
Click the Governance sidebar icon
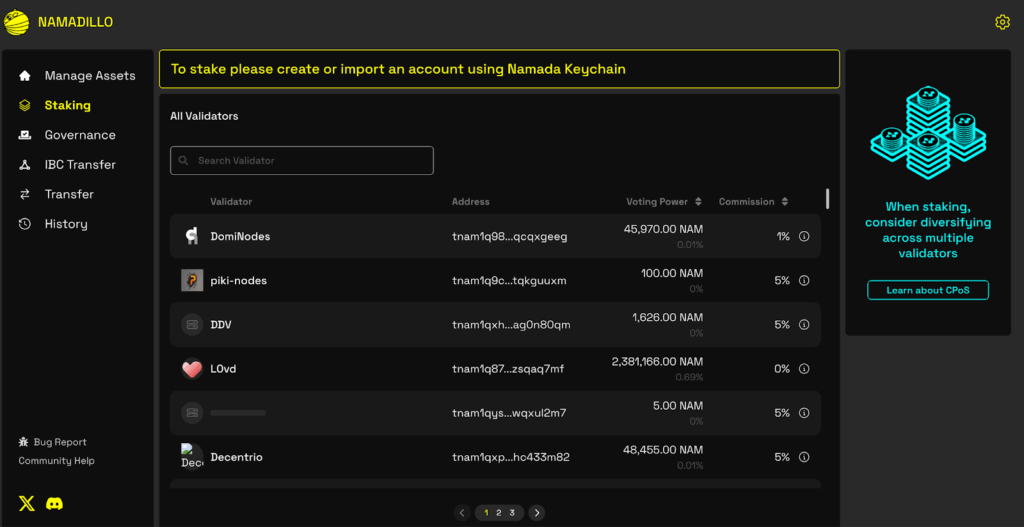coord(25,135)
